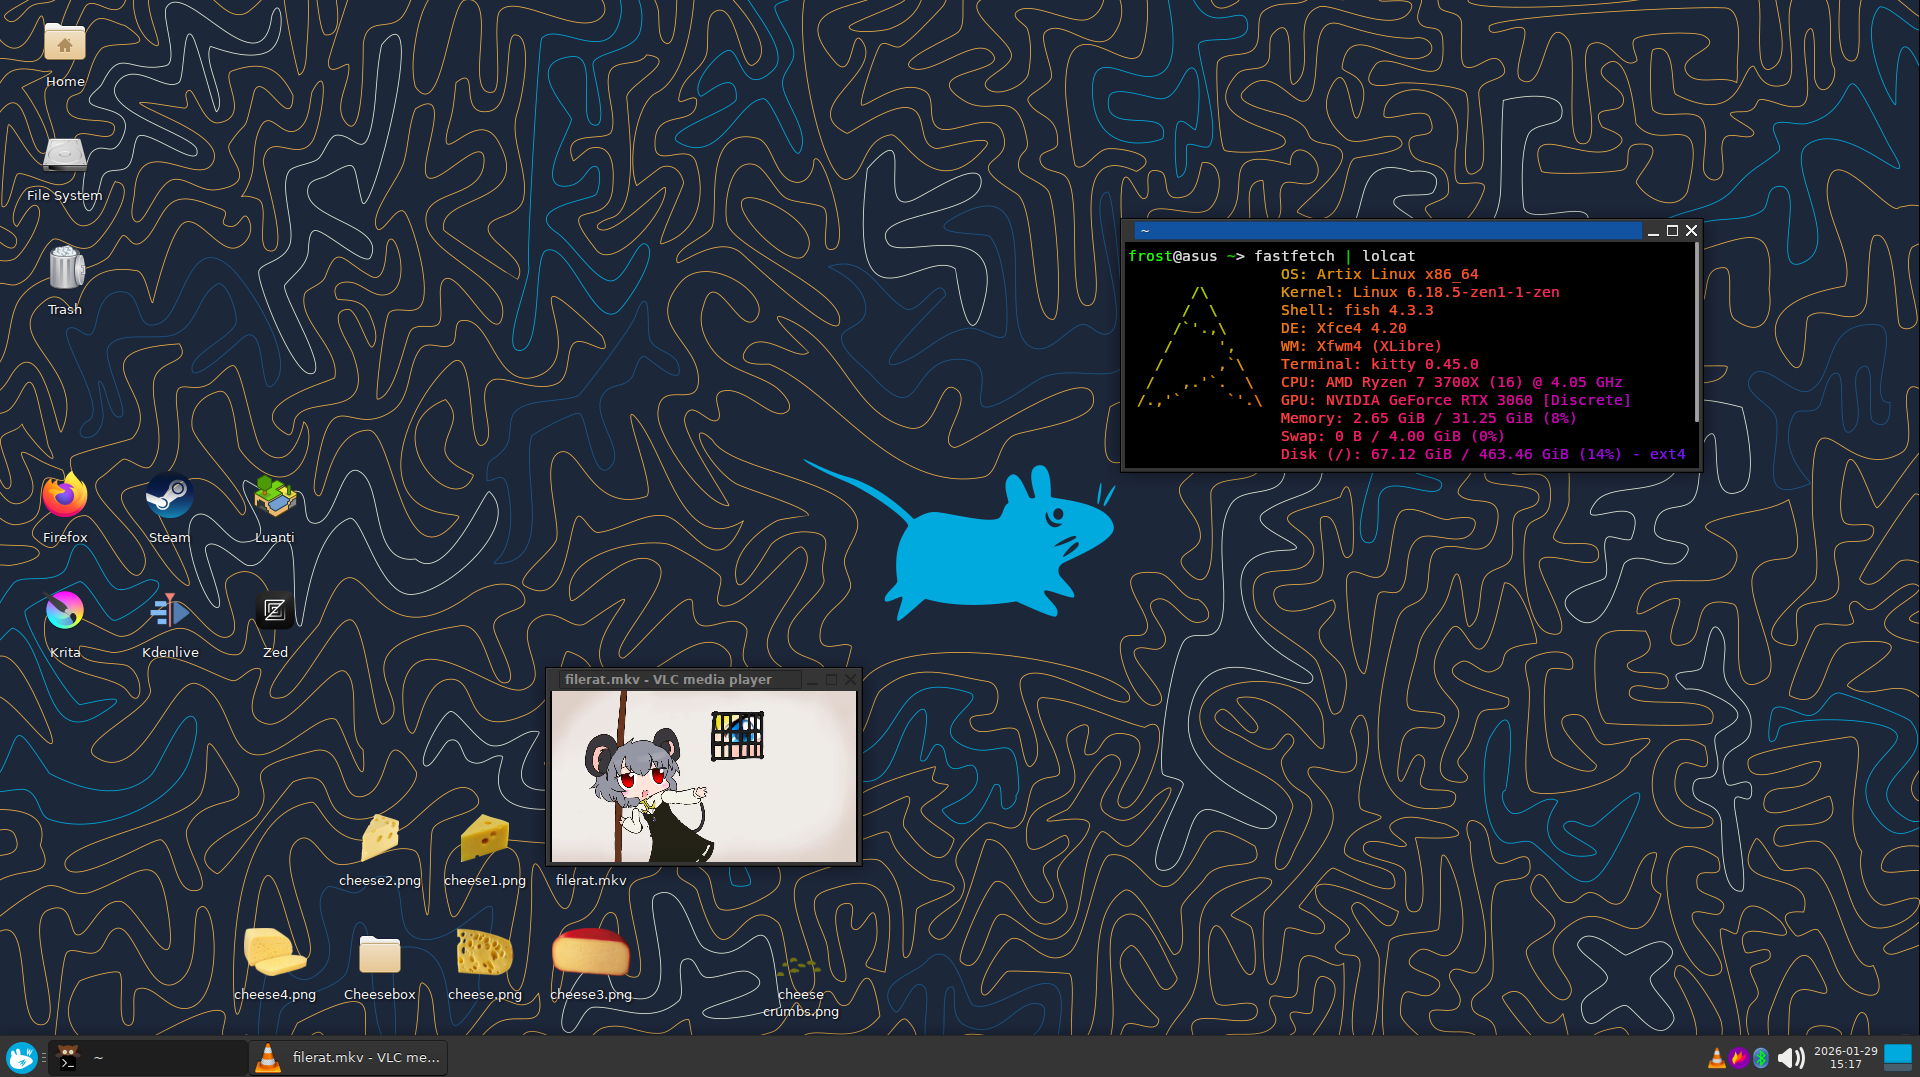Click VLC cone icon in system tray
The height and width of the screenshot is (1077, 1920).
tap(1717, 1058)
